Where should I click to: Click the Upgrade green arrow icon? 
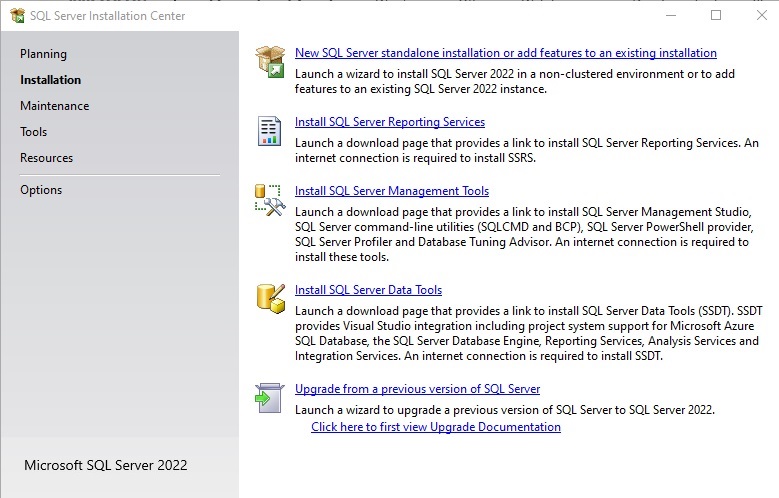tap(269, 397)
